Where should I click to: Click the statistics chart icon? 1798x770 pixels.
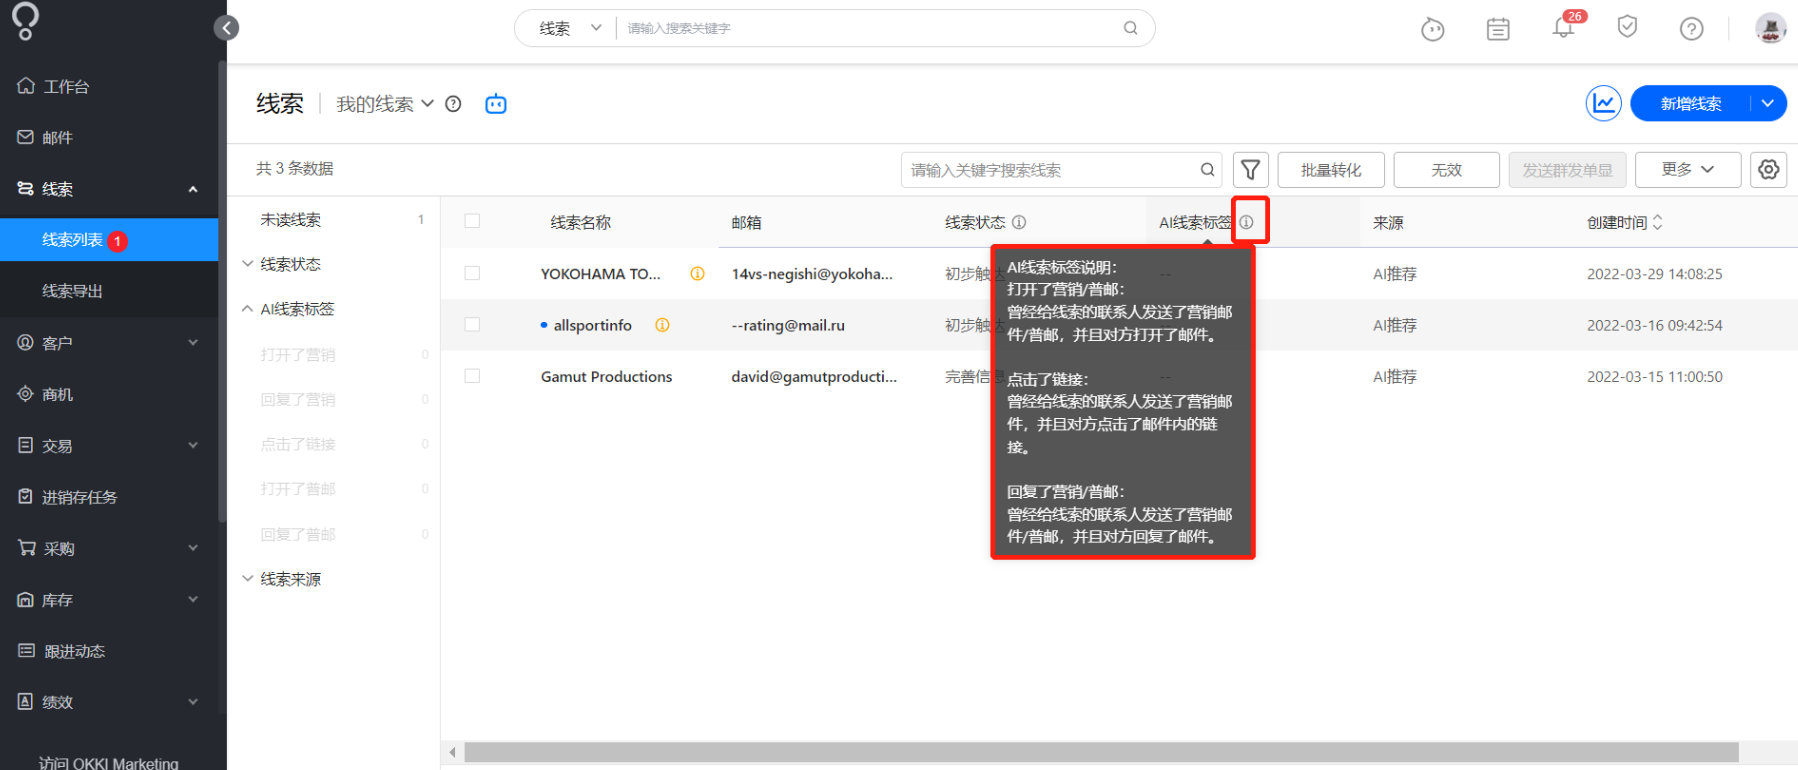coord(1603,103)
